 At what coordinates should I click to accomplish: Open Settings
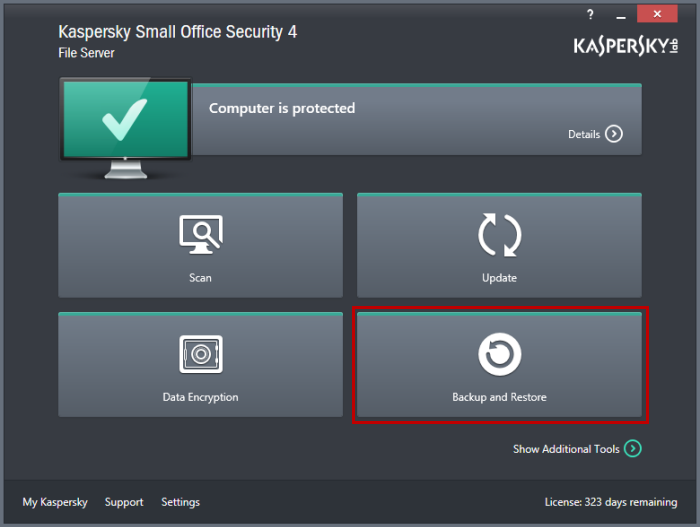180,502
